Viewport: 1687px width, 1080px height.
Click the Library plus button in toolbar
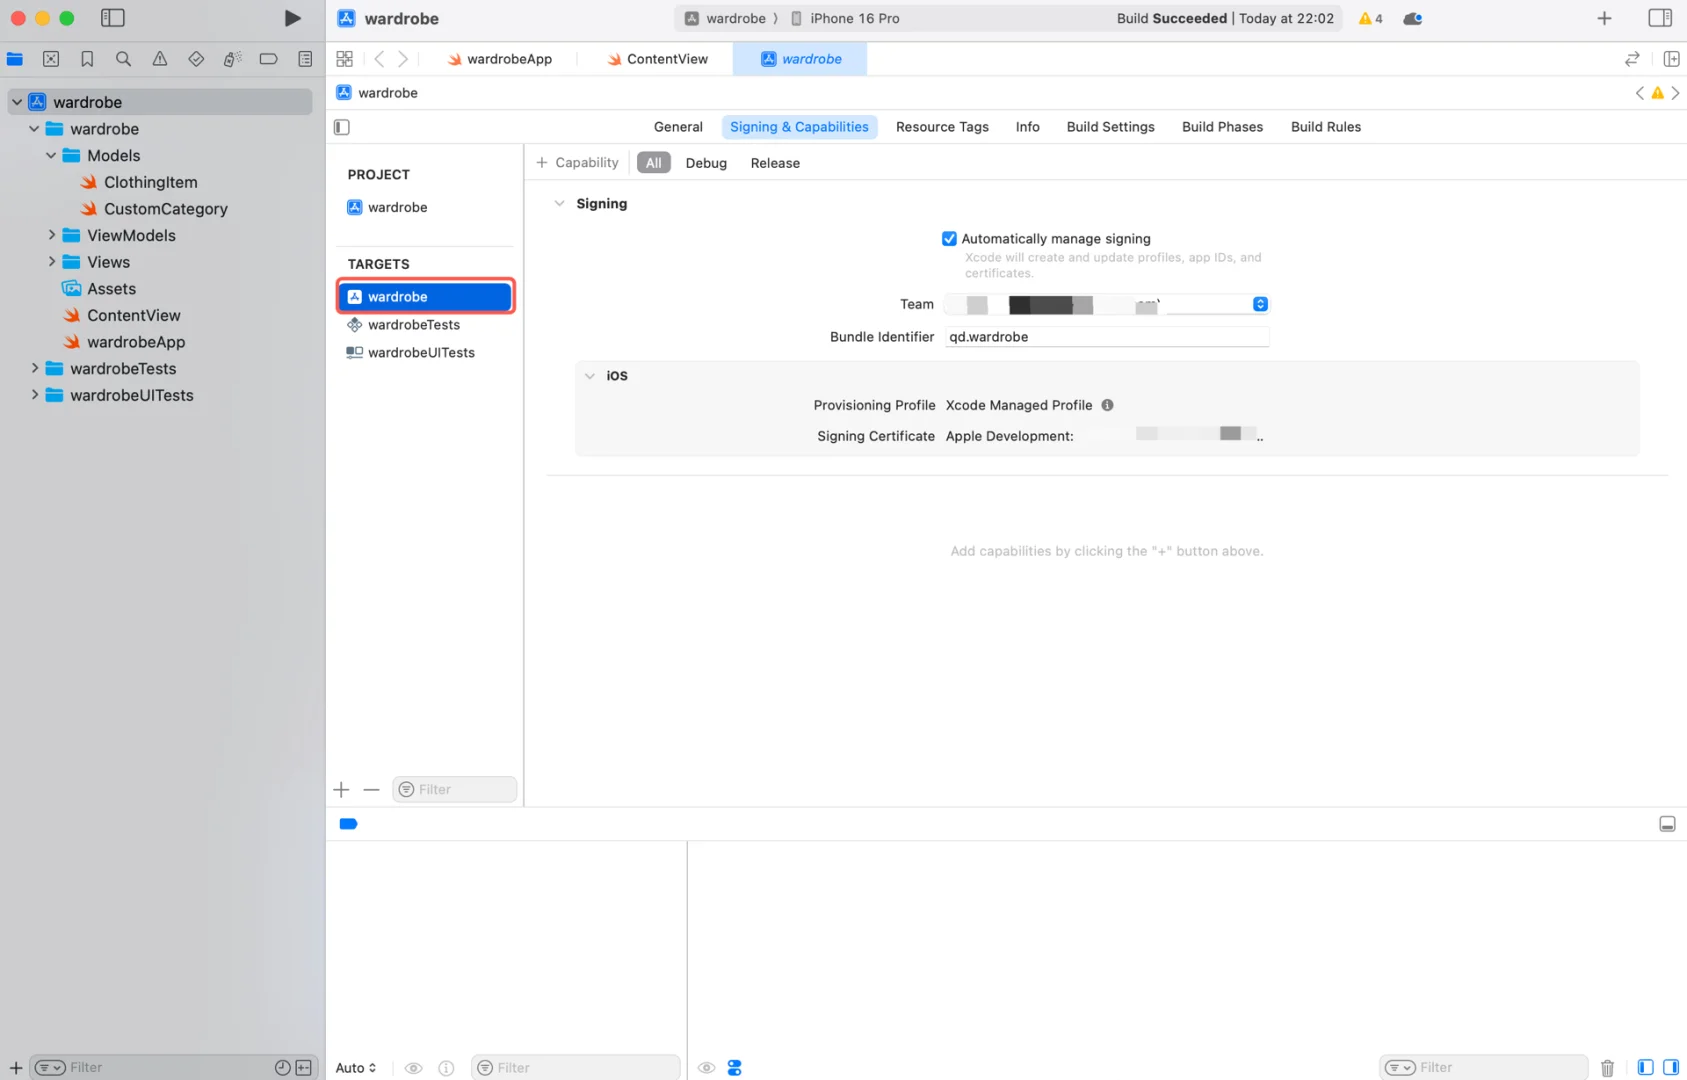[x=1604, y=18]
